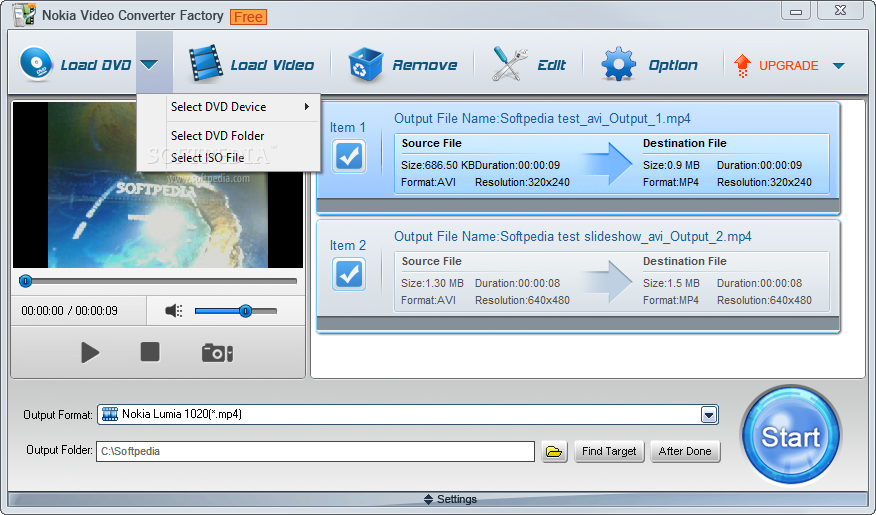The width and height of the screenshot is (876, 515).
Task: Click the Edit label in toolbar
Action: (551, 65)
